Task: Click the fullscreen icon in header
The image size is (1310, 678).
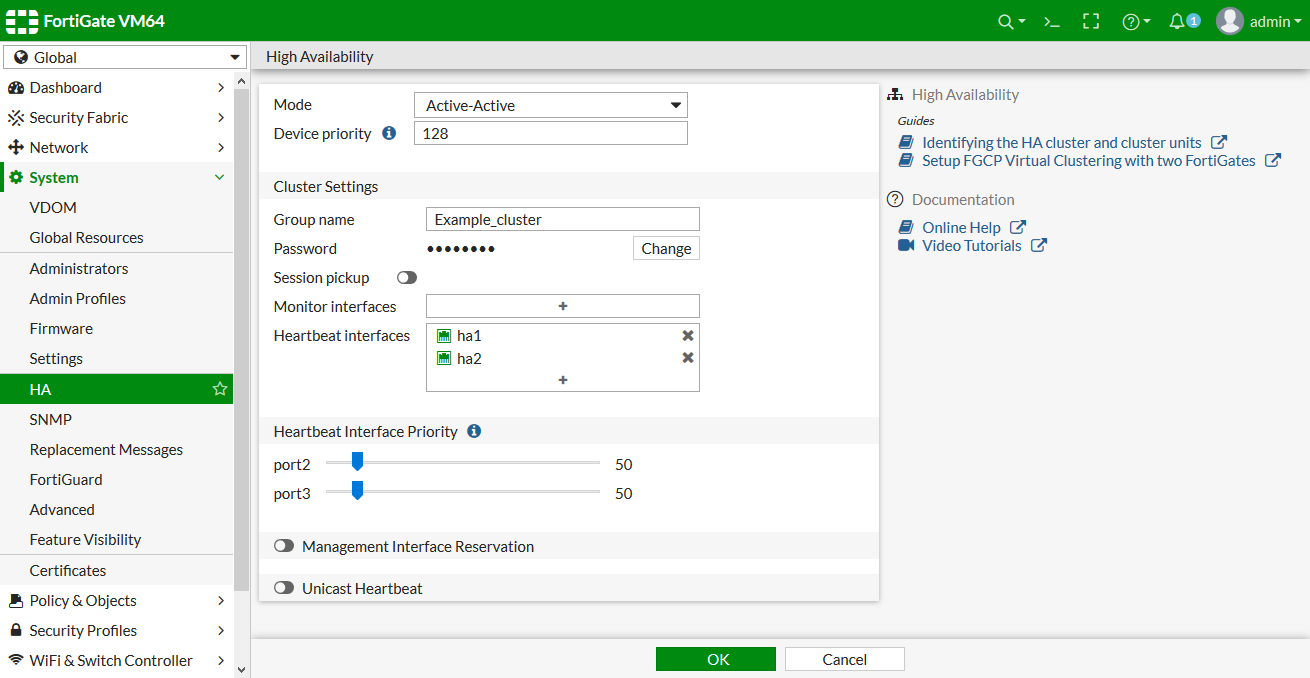Action: point(1091,21)
